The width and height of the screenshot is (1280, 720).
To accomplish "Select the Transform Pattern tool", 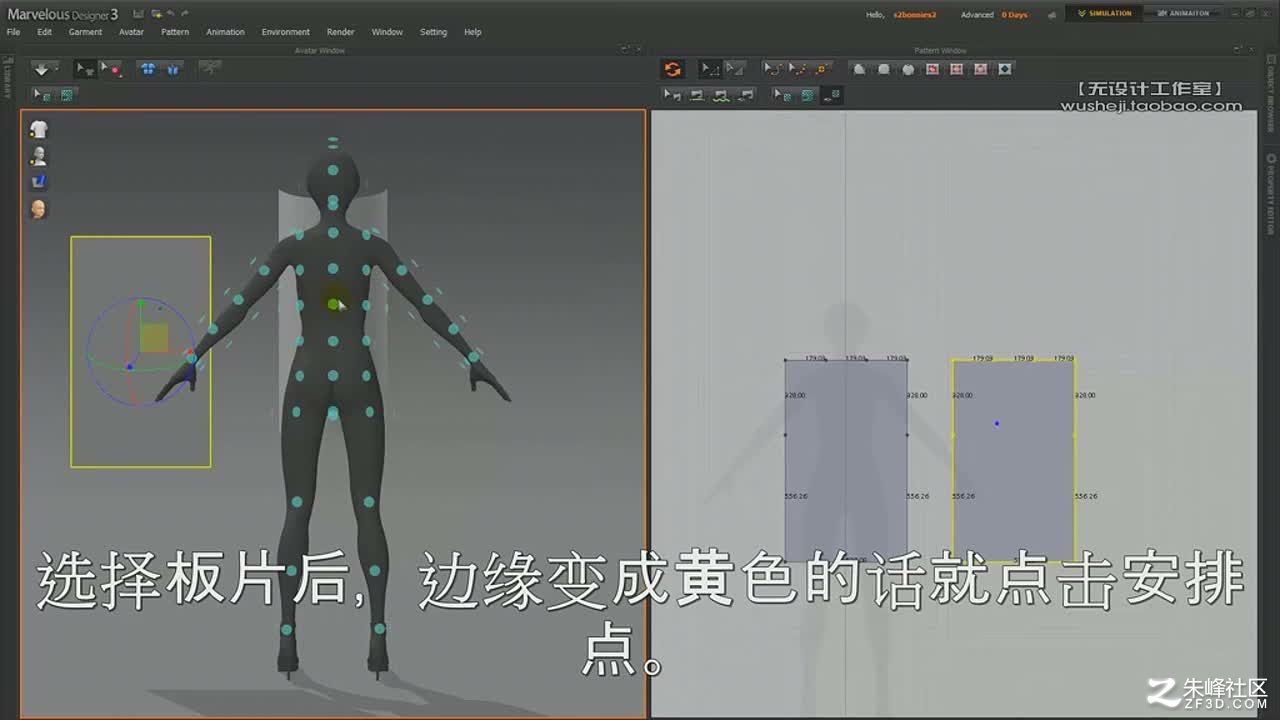I will point(734,69).
